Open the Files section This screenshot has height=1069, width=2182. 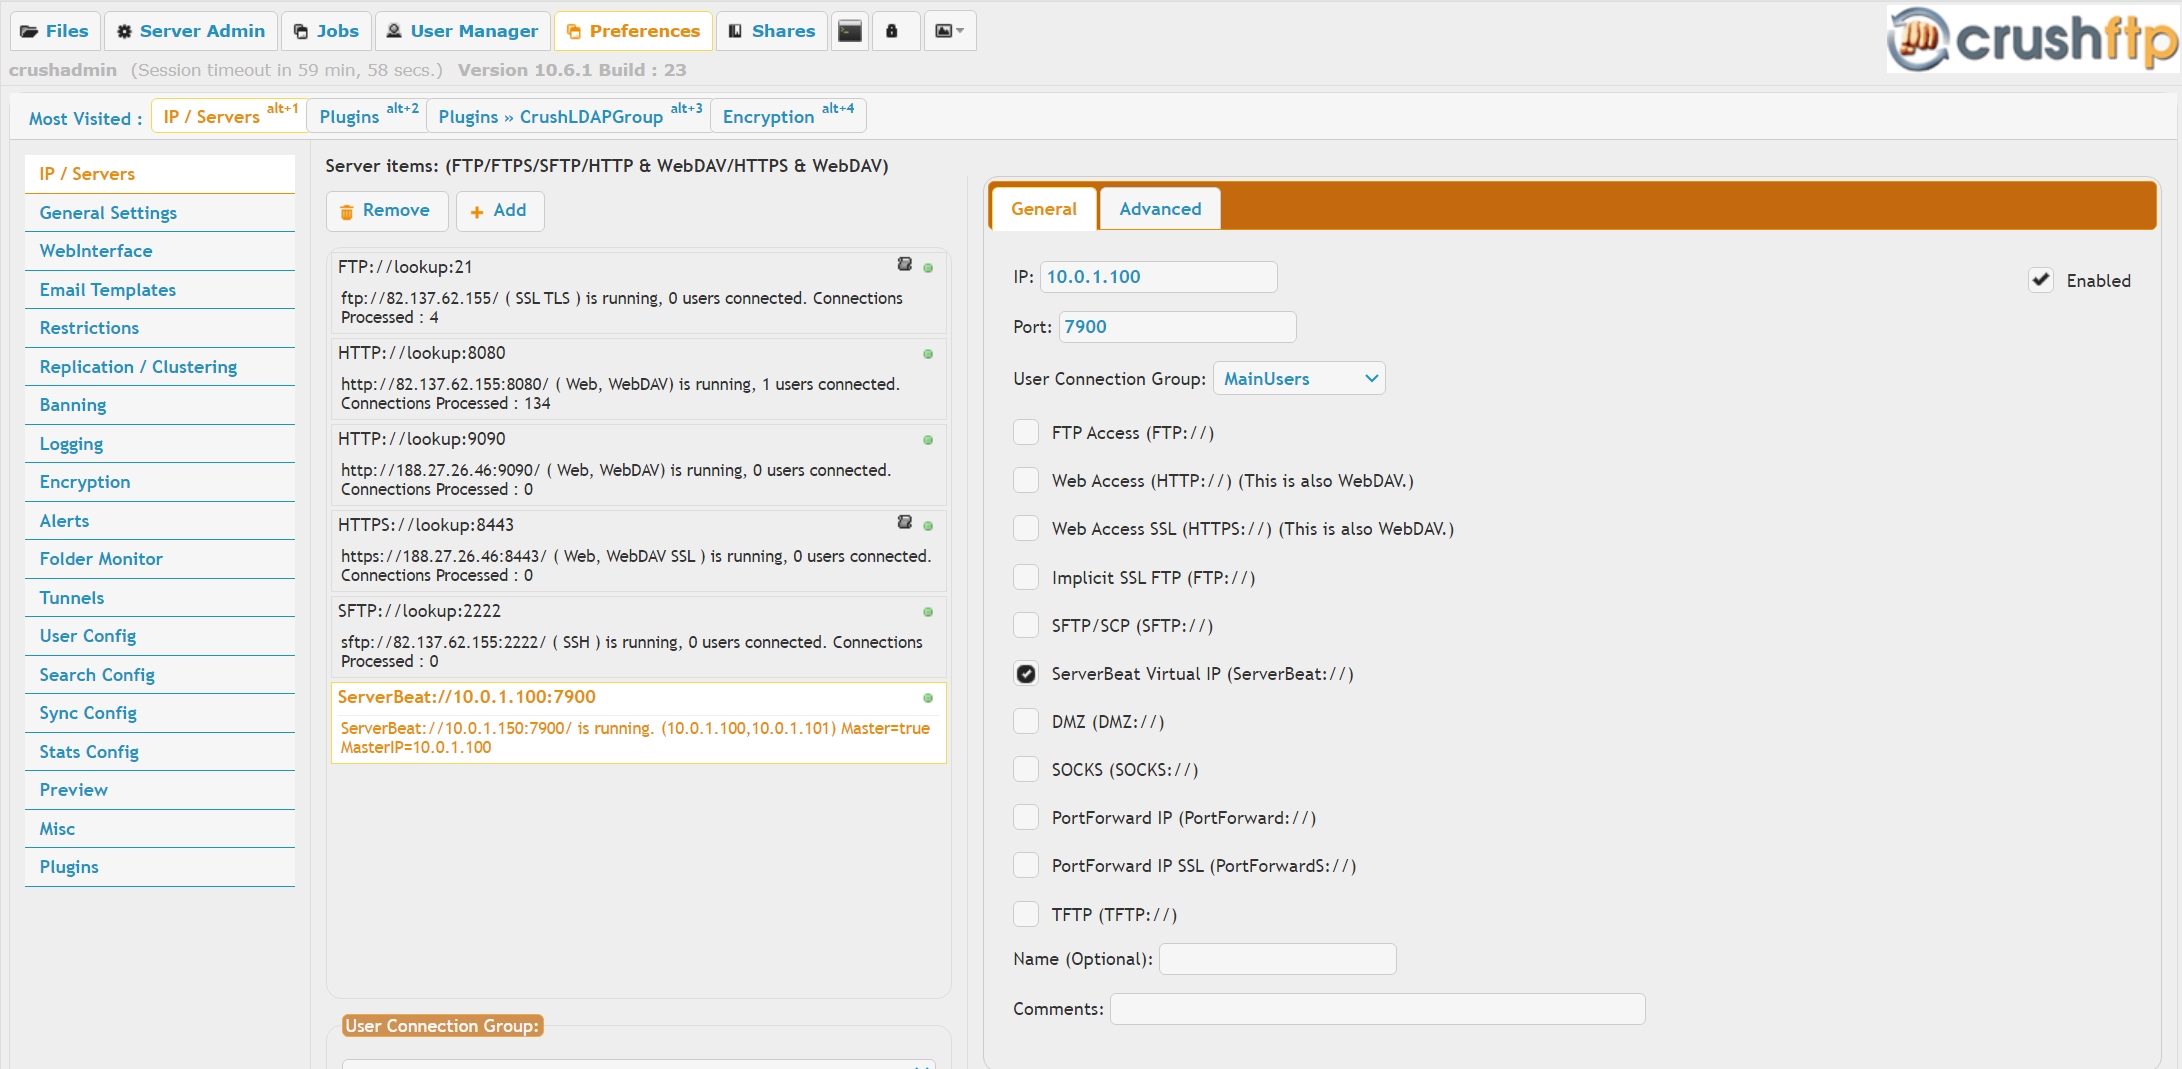click(54, 31)
